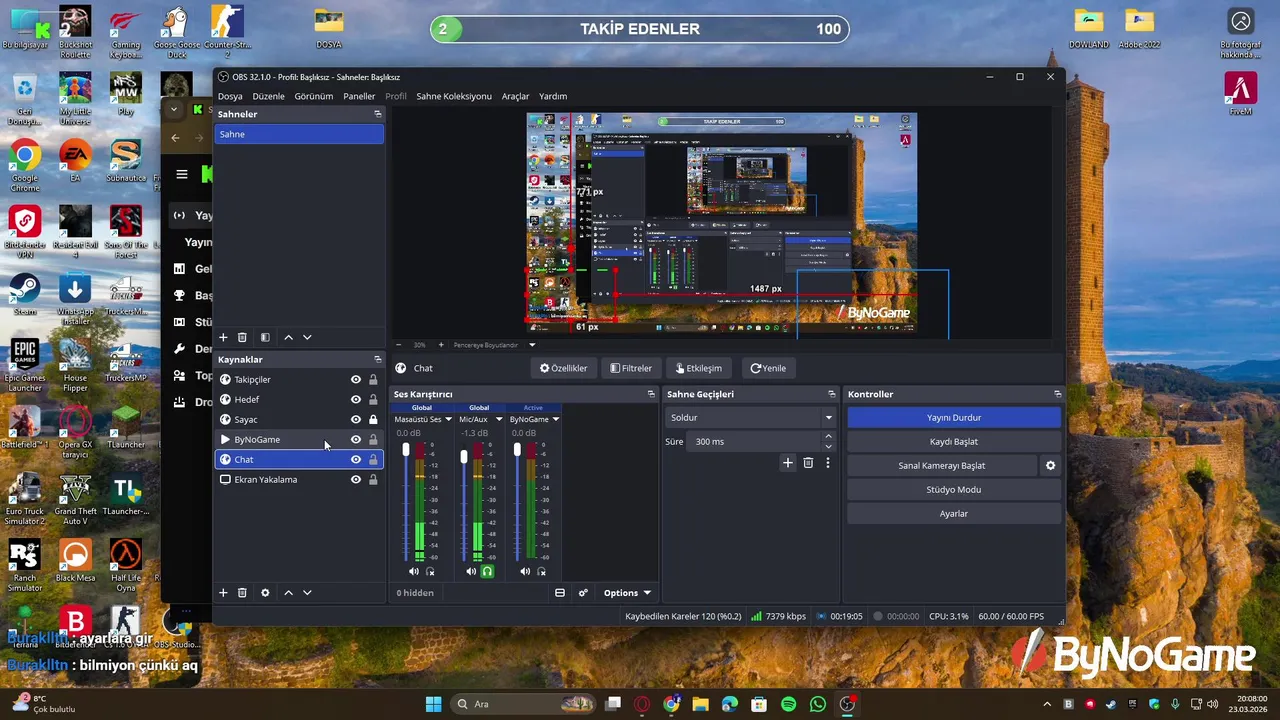This screenshot has width=1280, height=720.
Task: Open Özellikler for Chat source
Action: (564, 368)
